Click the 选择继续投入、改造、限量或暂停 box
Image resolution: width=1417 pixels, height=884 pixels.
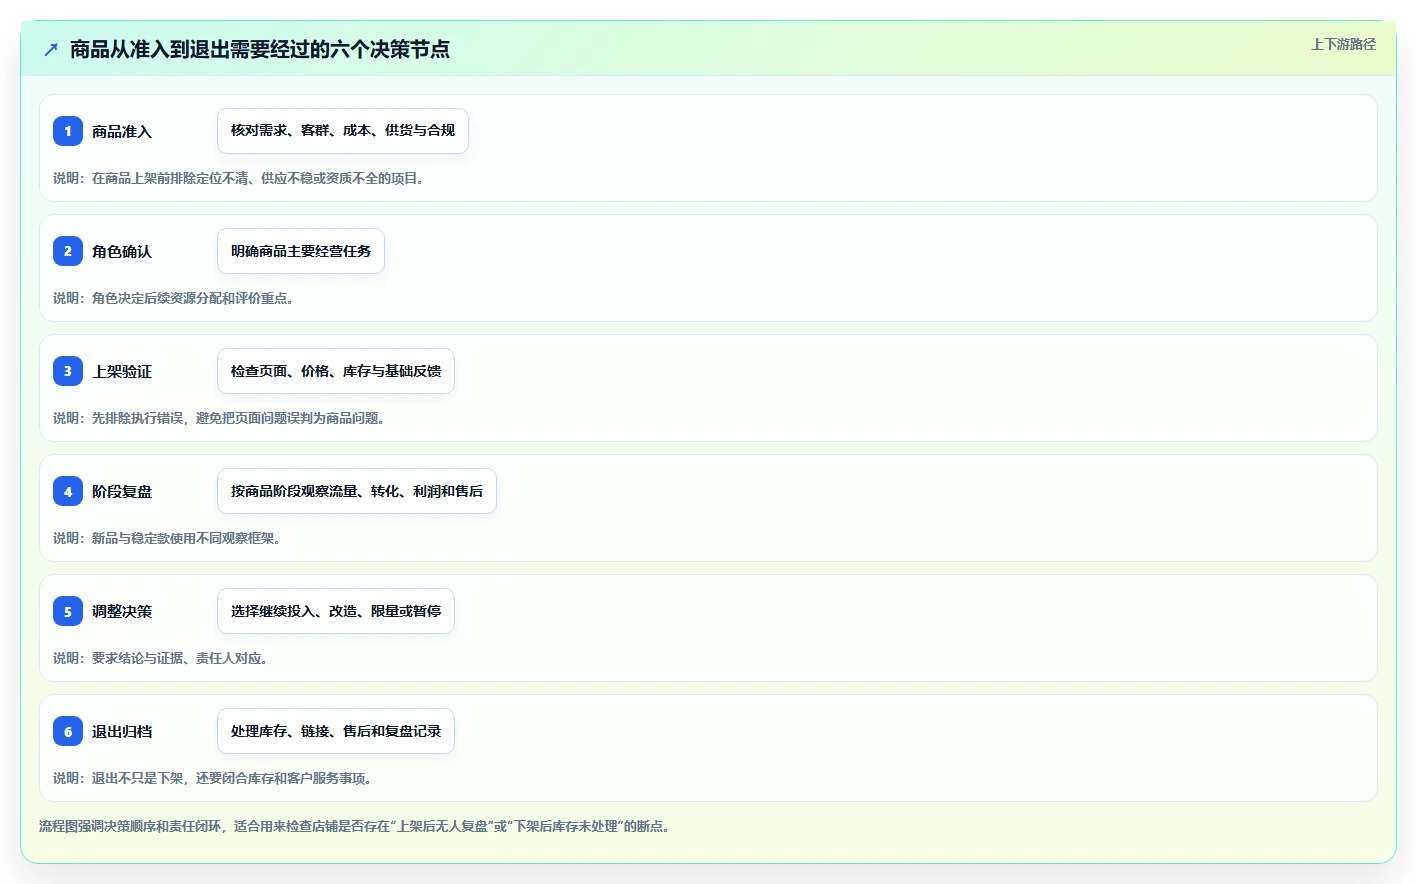coord(336,611)
